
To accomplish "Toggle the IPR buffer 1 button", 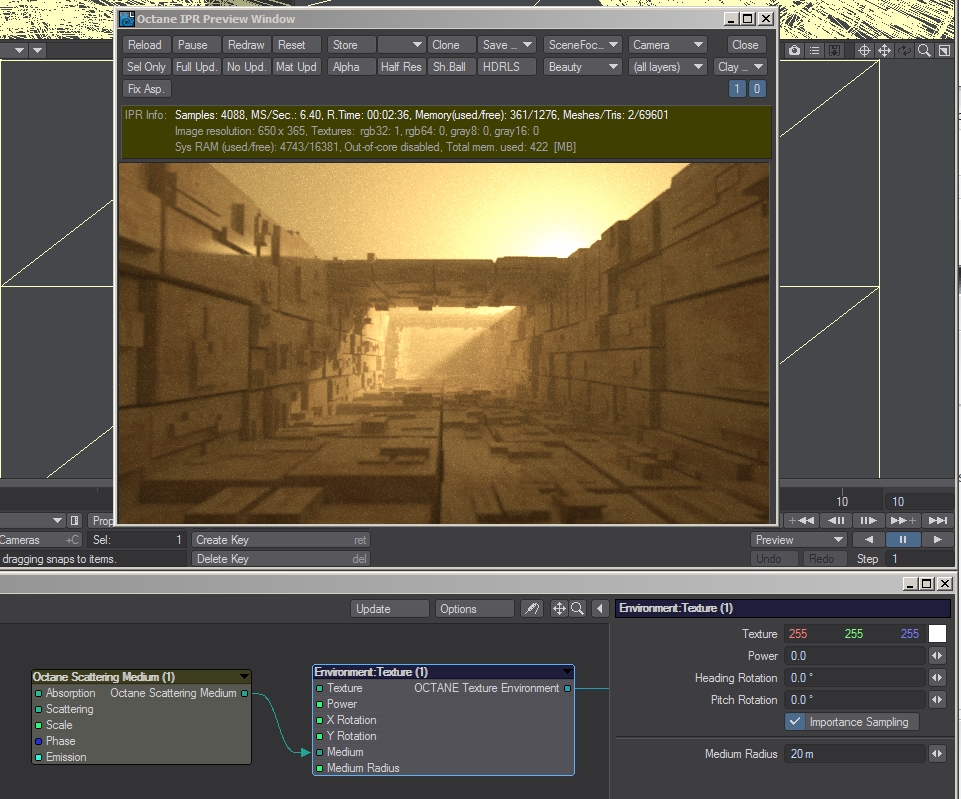I will pos(737,89).
